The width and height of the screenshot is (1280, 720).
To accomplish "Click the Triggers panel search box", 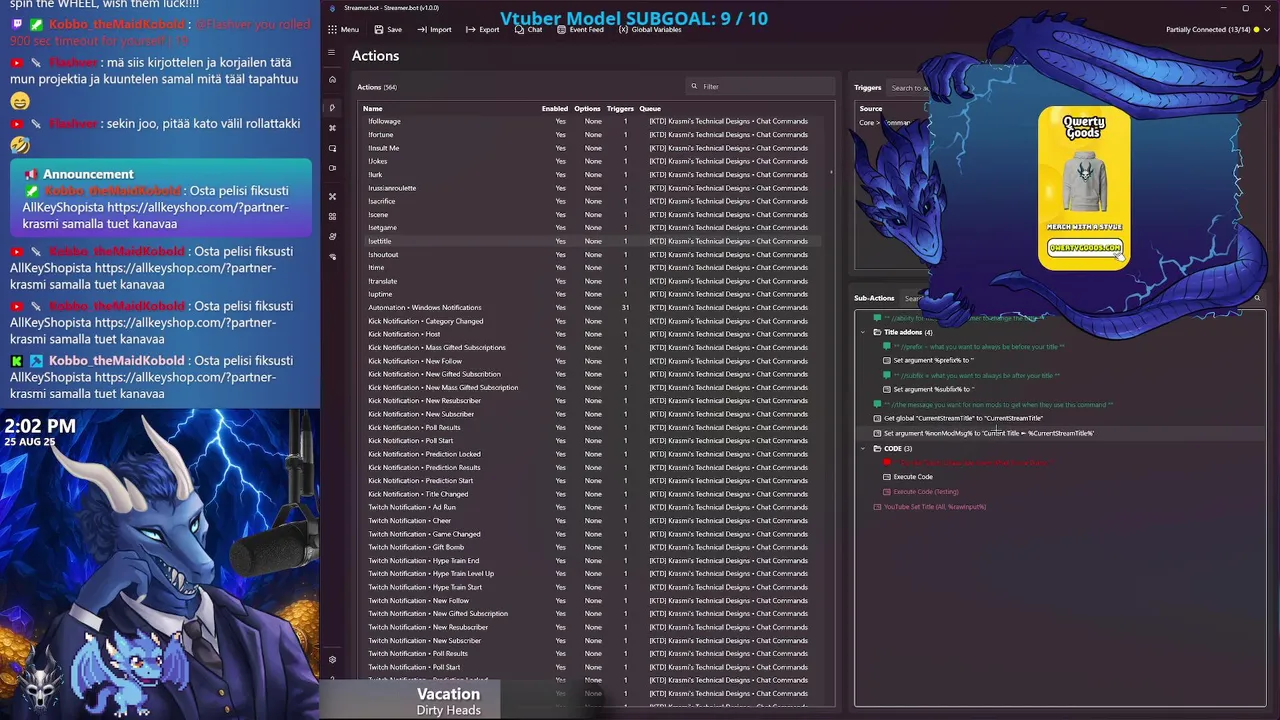I will point(910,87).
